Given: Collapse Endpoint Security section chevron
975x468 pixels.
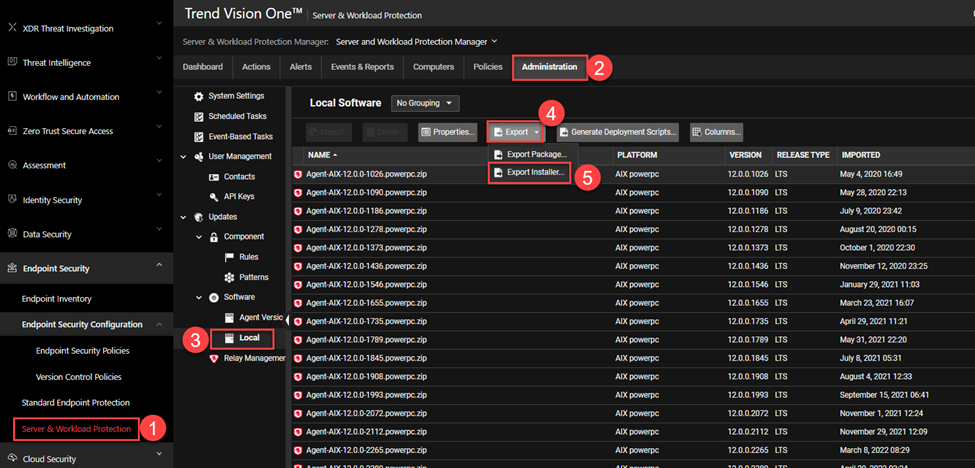Looking at the screenshot, I should 159,265.
